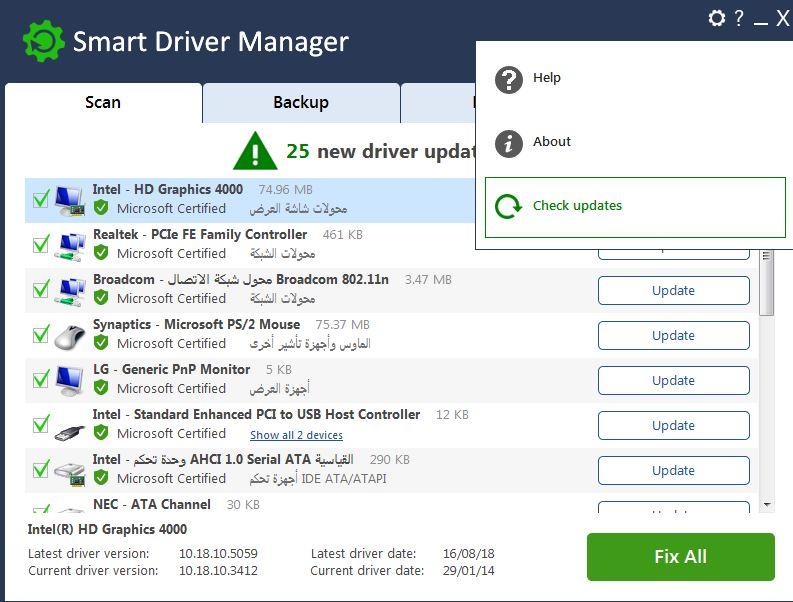The width and height of the screenshot is (793, 602).
Task: Click the Broadcom network adapter icon
Action: click(x=70, y=291)
